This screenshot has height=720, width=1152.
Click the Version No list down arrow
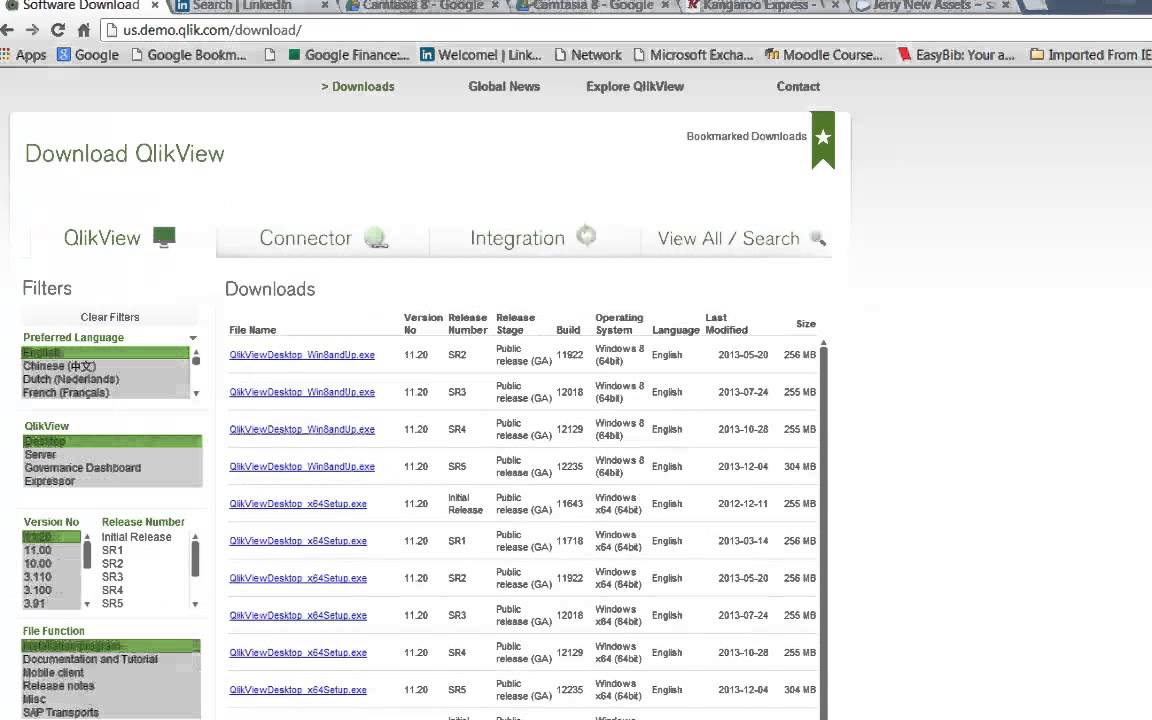(87, 605)
